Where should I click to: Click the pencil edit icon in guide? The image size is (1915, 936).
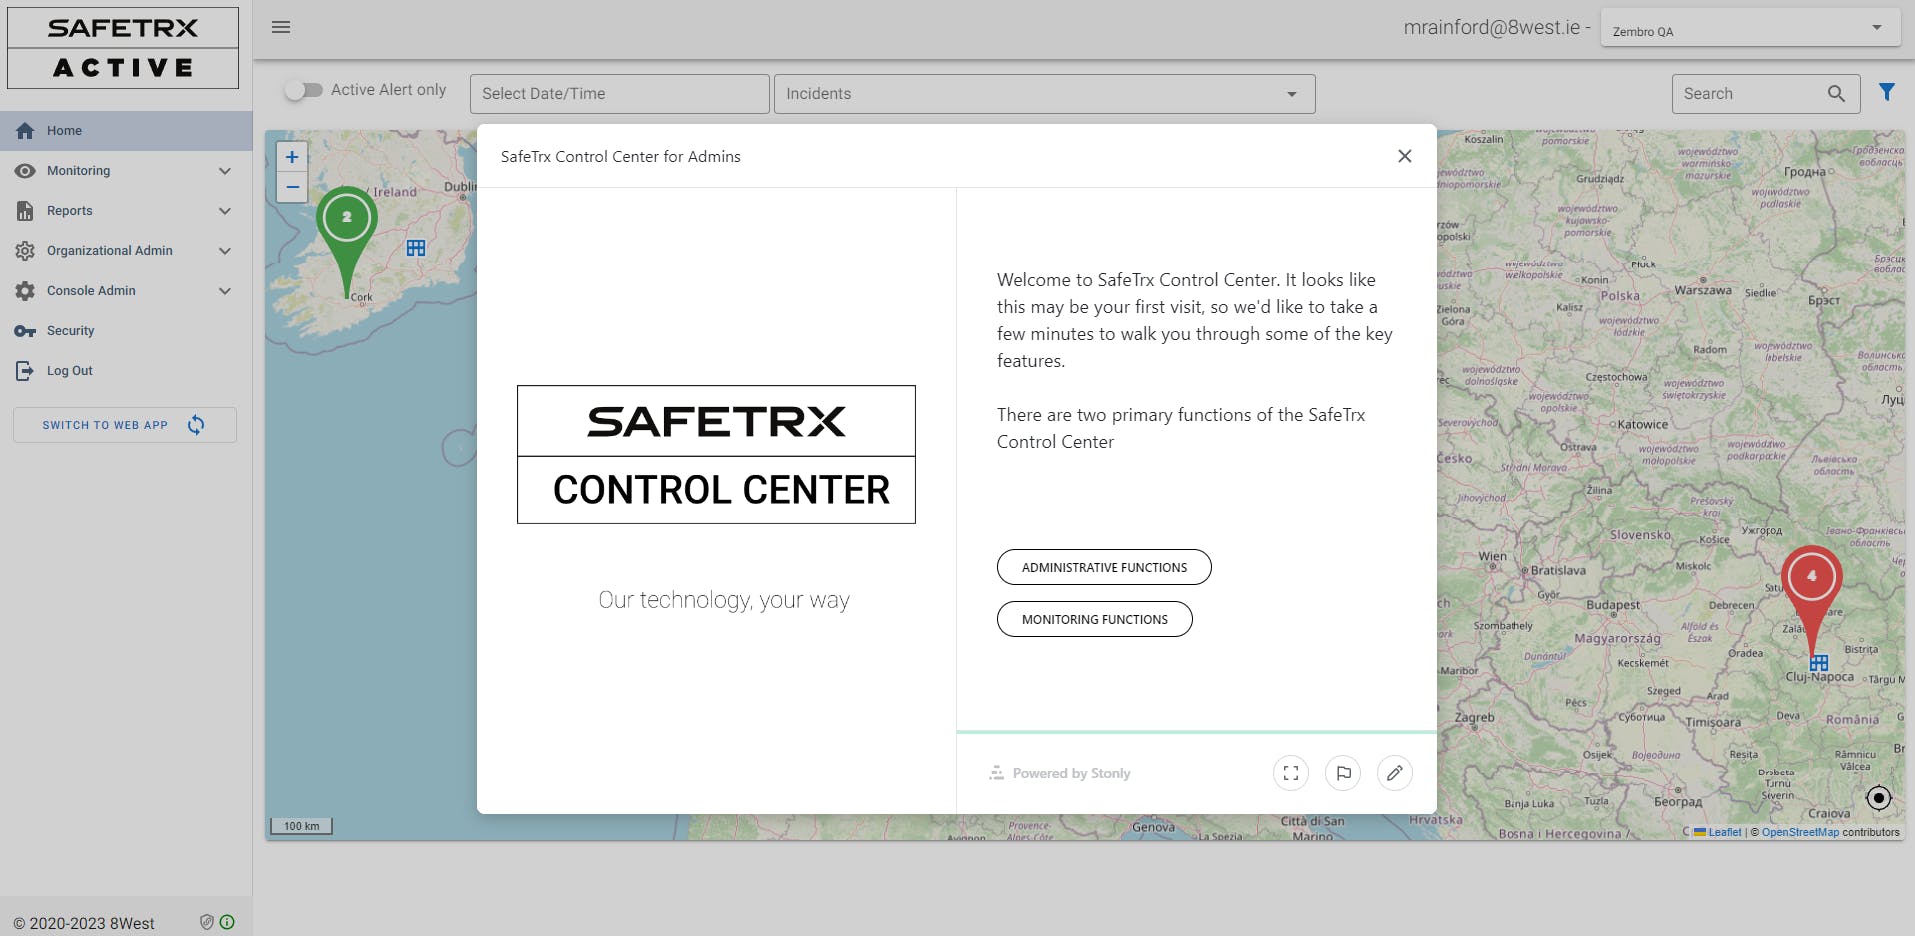click(x=1395, y=773)
